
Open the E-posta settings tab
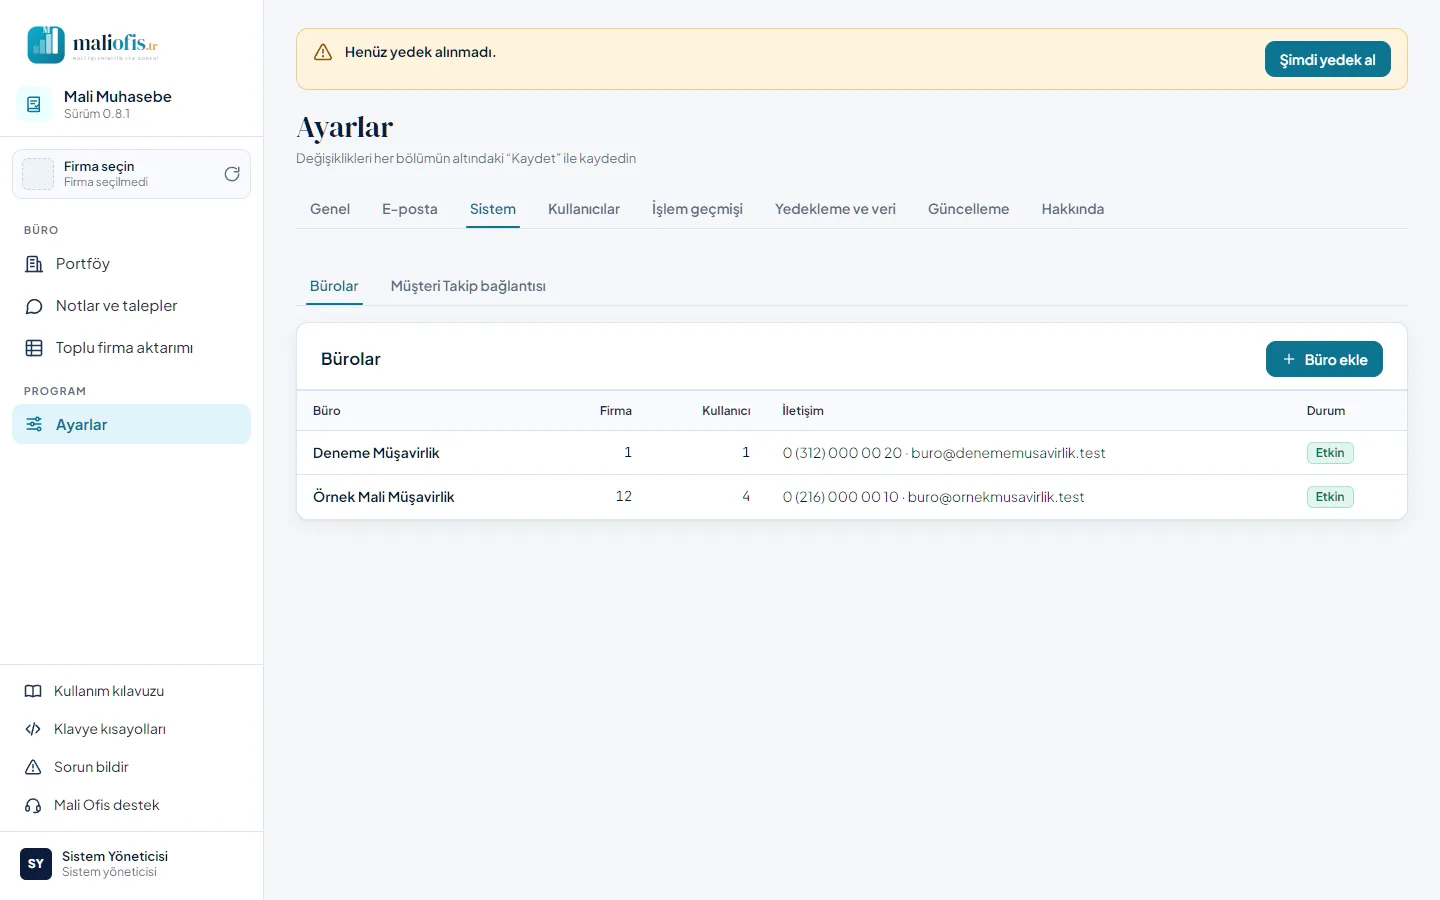point(410,209)
